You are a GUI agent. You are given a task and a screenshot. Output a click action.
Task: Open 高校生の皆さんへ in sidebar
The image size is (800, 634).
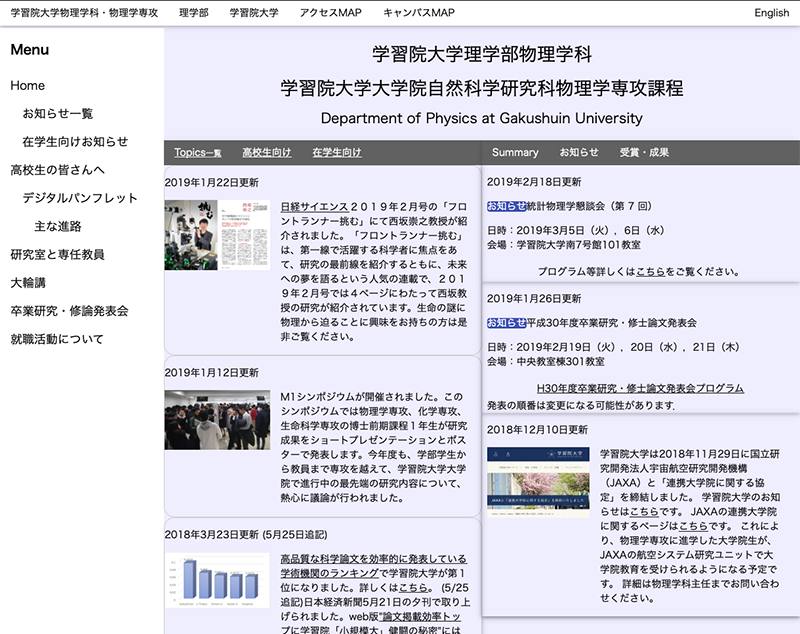(x=58, y=169)
